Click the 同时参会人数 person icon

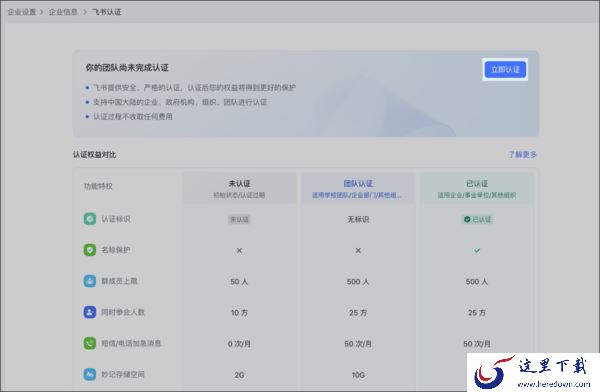(90, 312)
